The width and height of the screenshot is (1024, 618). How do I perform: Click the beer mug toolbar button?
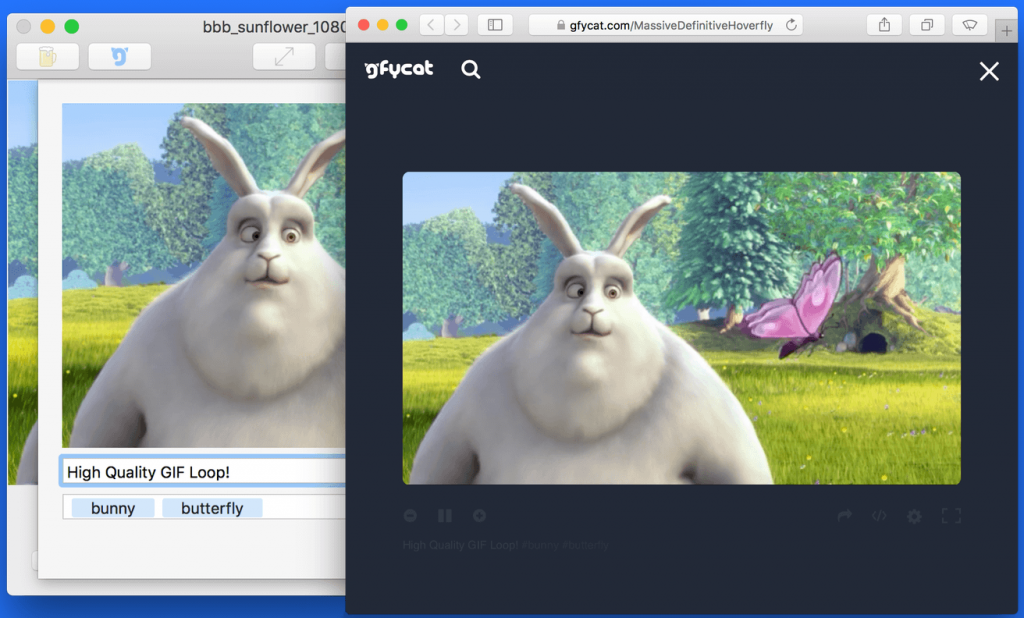[48, 57]
